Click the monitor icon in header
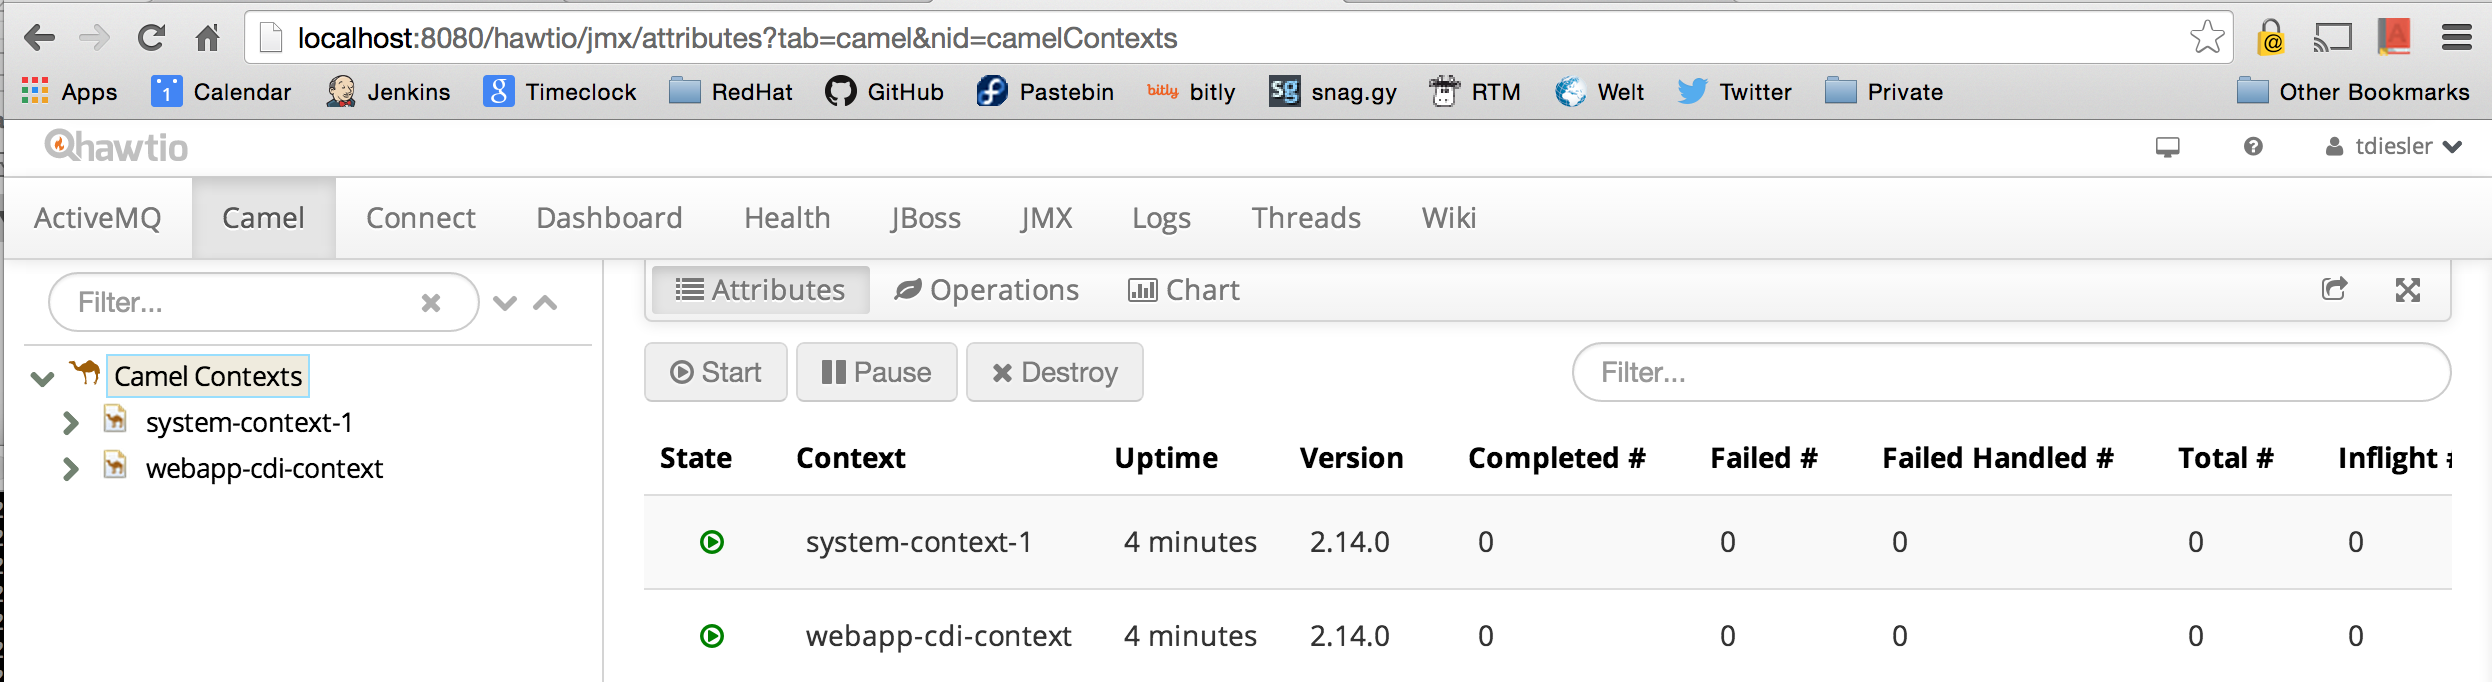Viewport: 2492px width, 682px height. click(2167, 147)
